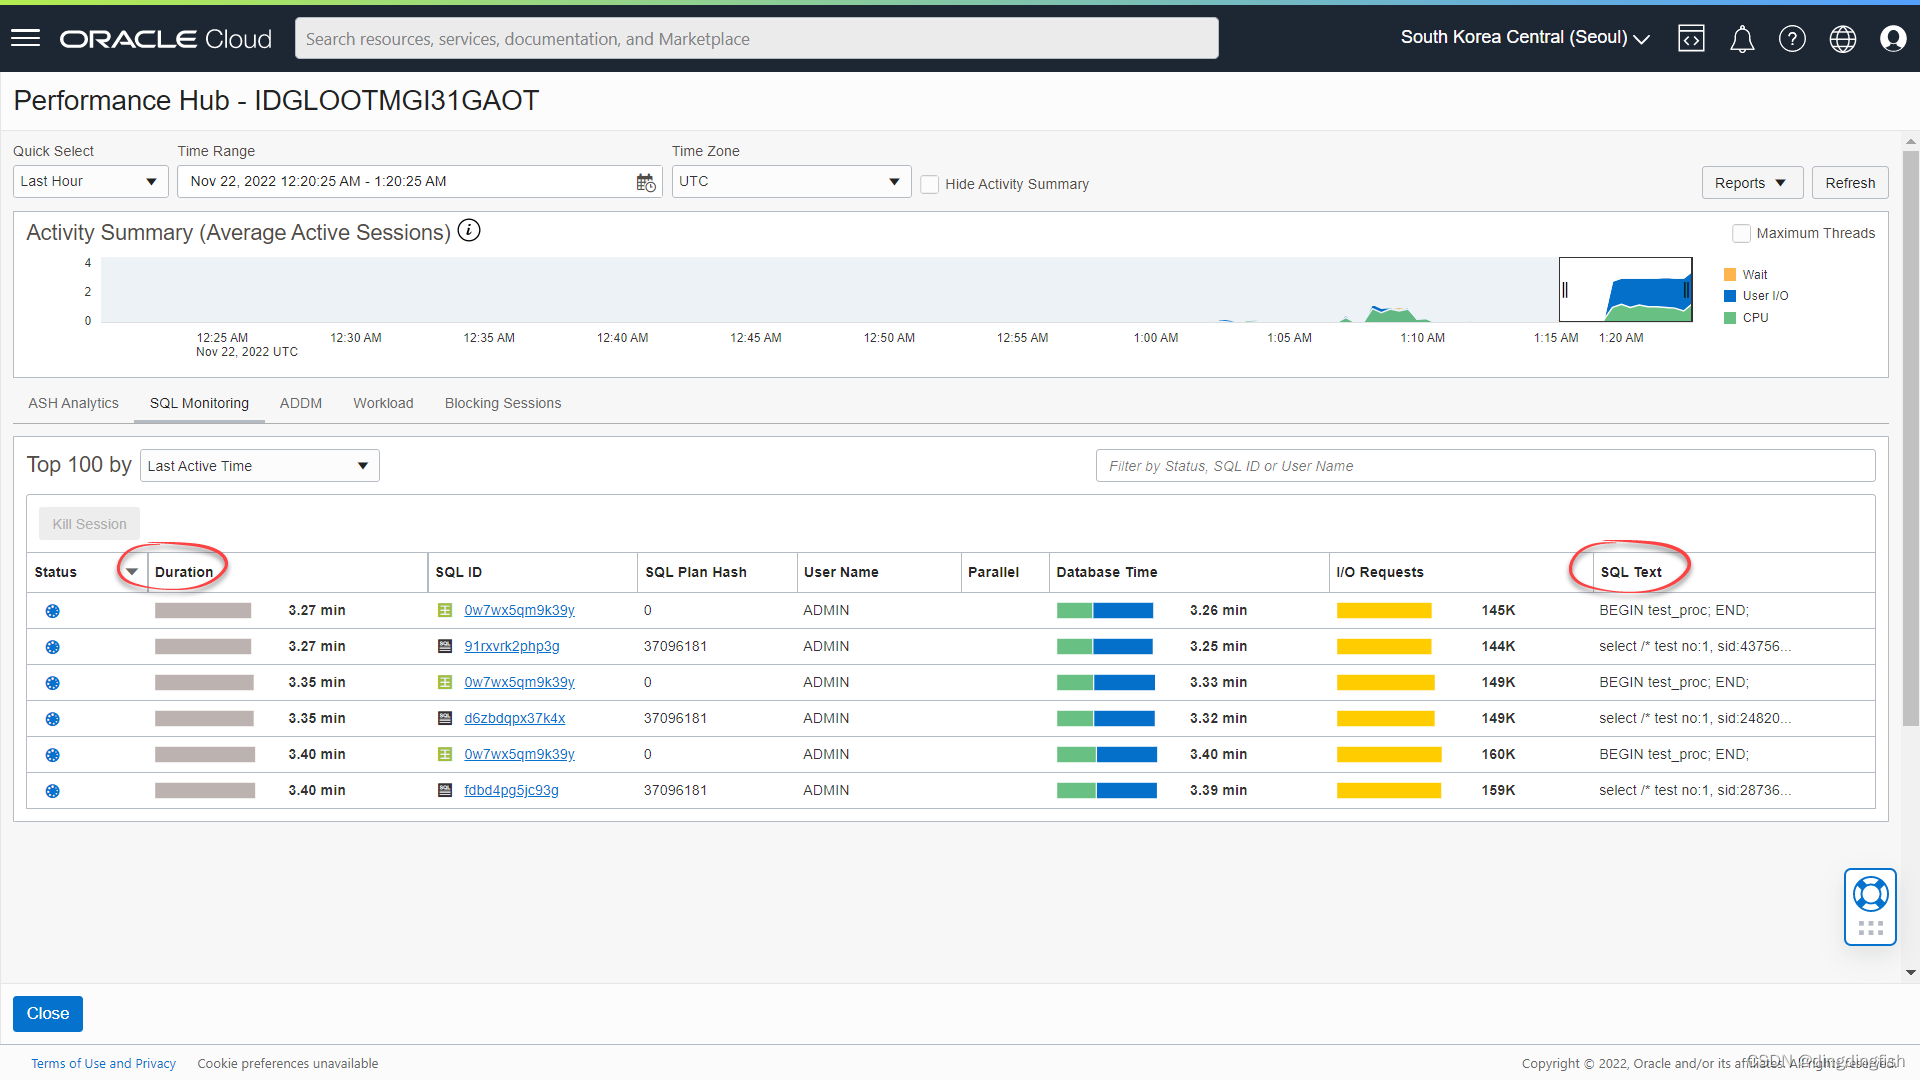Click the SQL text 'select /* test no:1, sid:43756...'
The width and height of the screenshot is (1920, 1080).
(x=1695, y=646)
